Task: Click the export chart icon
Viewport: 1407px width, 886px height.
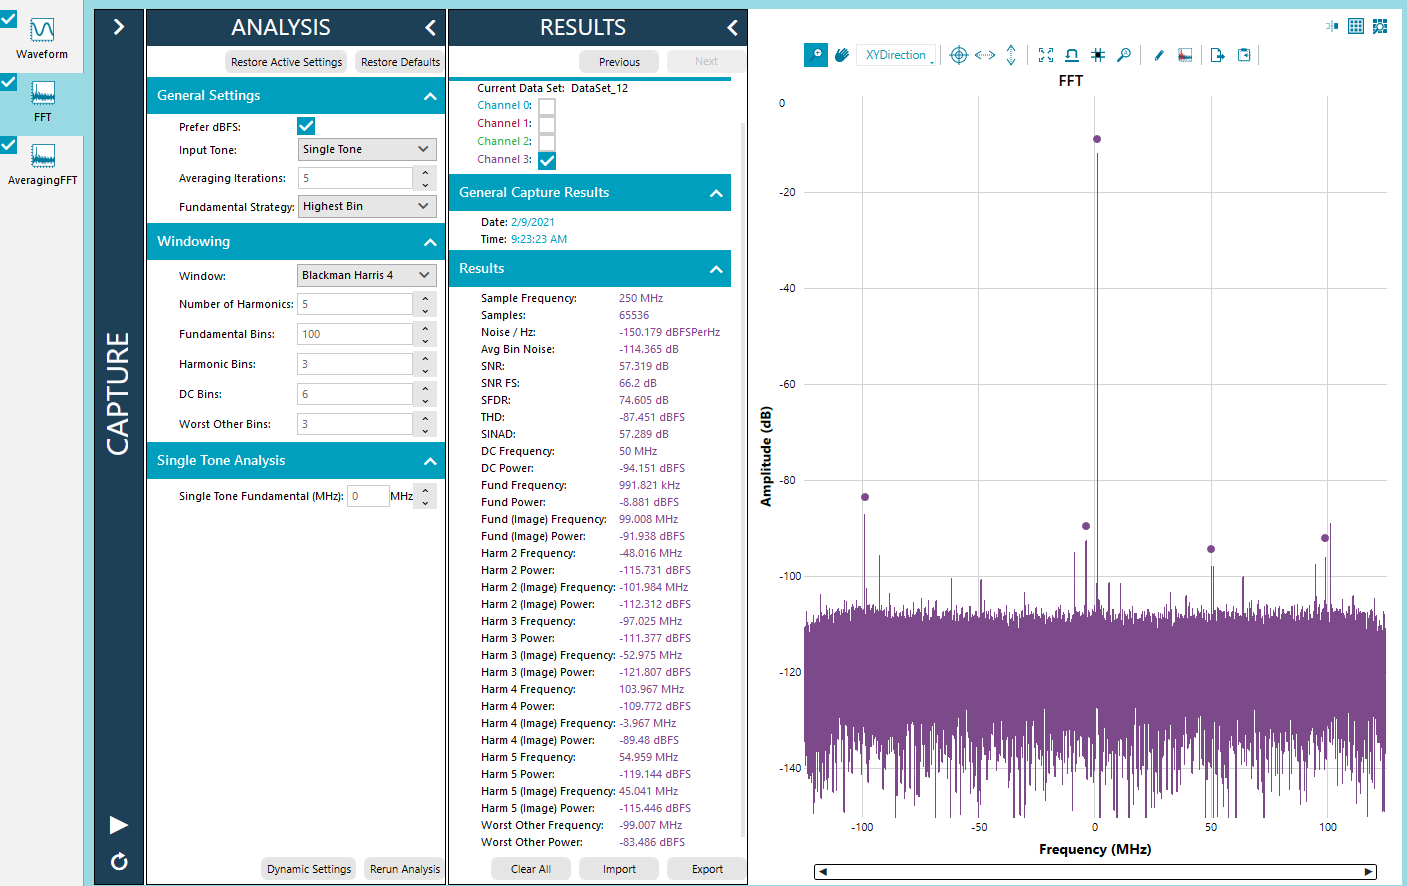Action: pos(1217,55)
